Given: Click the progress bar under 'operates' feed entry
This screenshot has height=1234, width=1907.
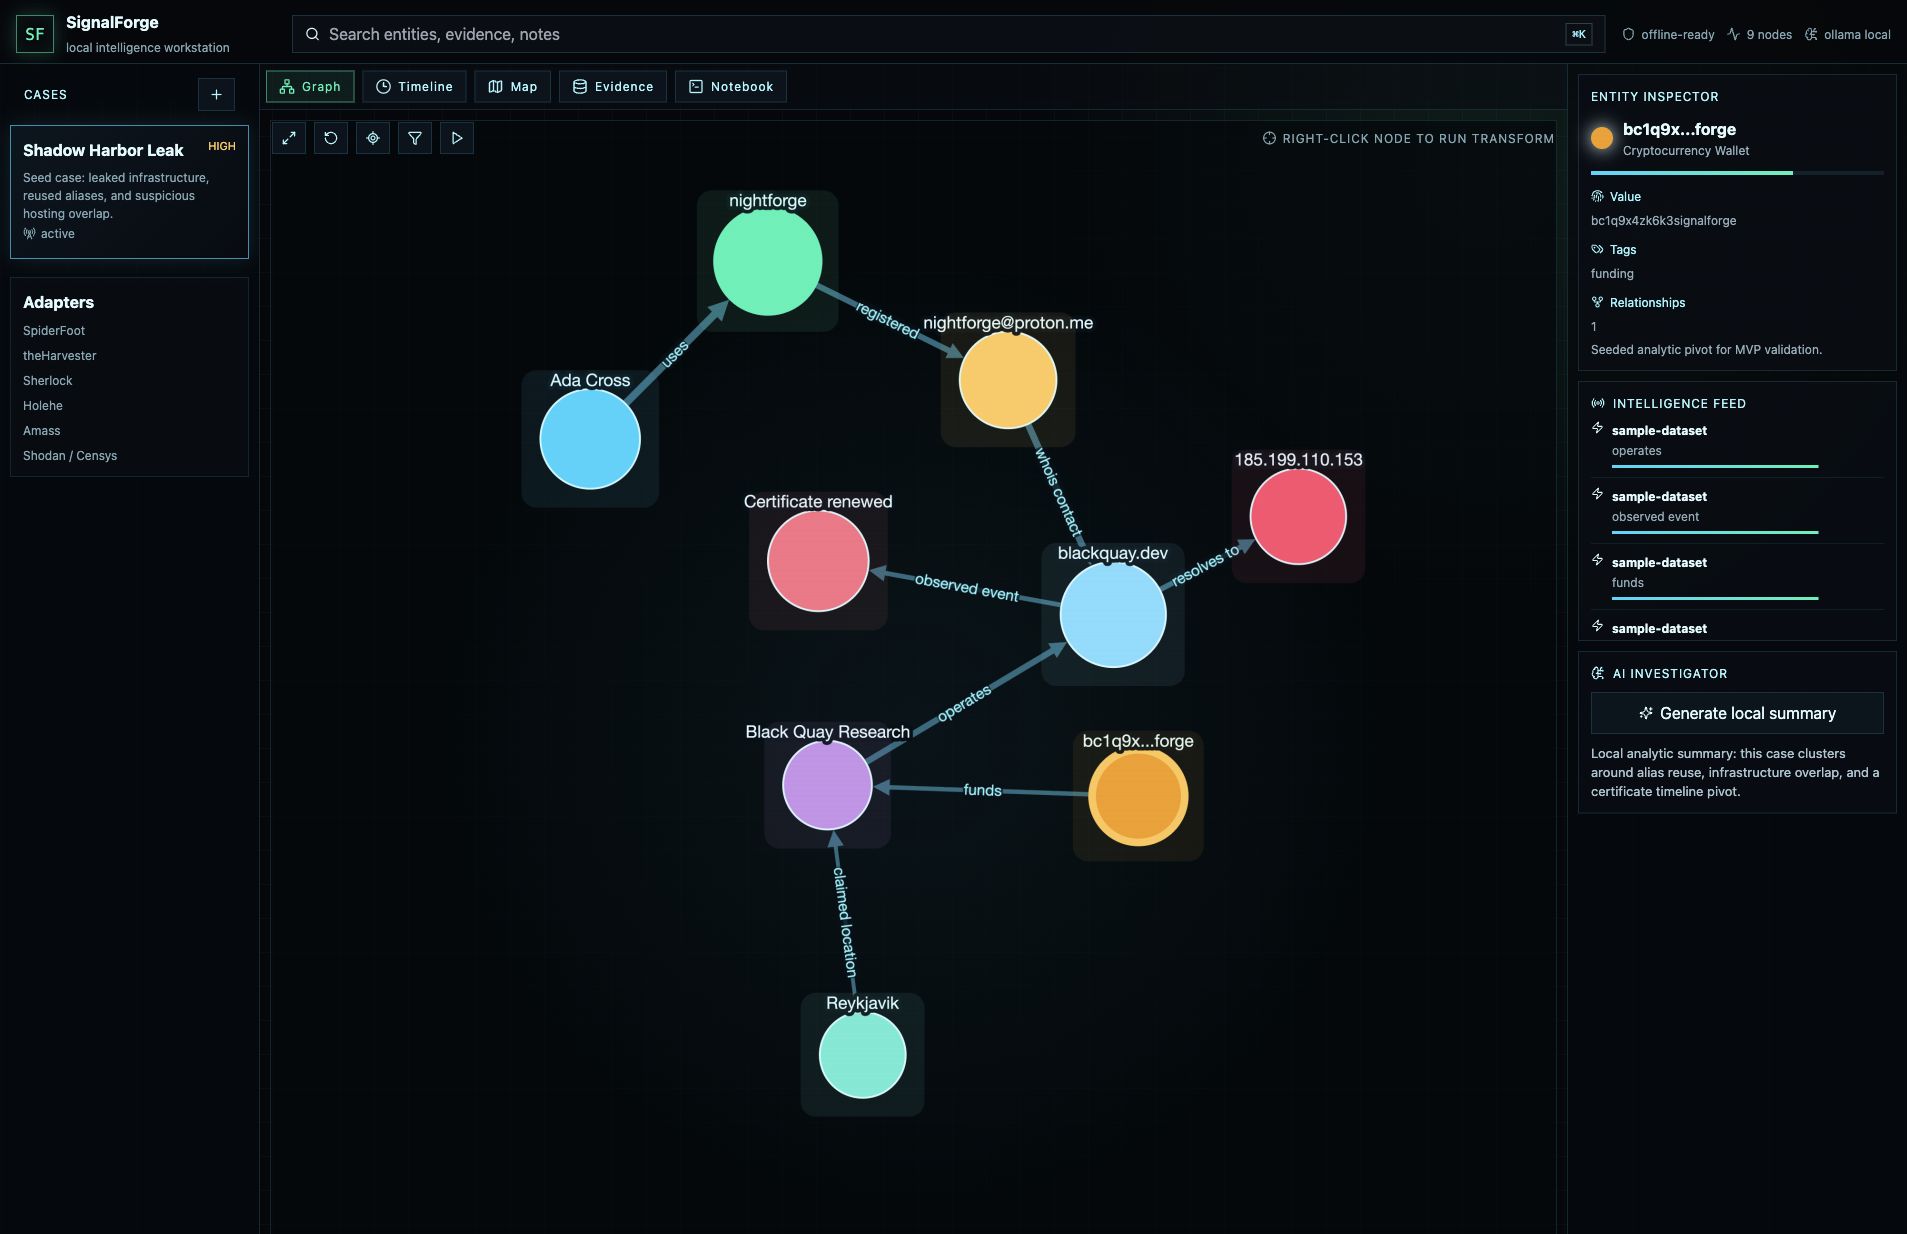Looking at the screenshot, I should coord(1715,467).
